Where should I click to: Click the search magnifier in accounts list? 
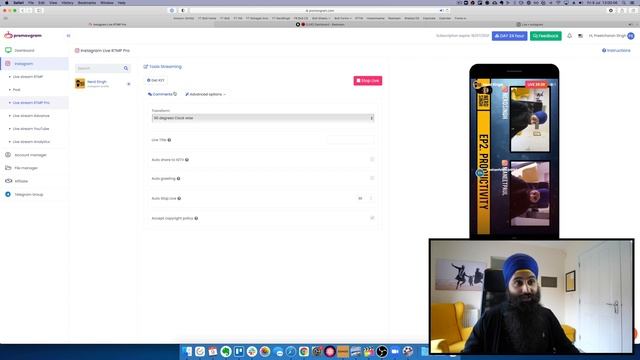tap(126, 68)
